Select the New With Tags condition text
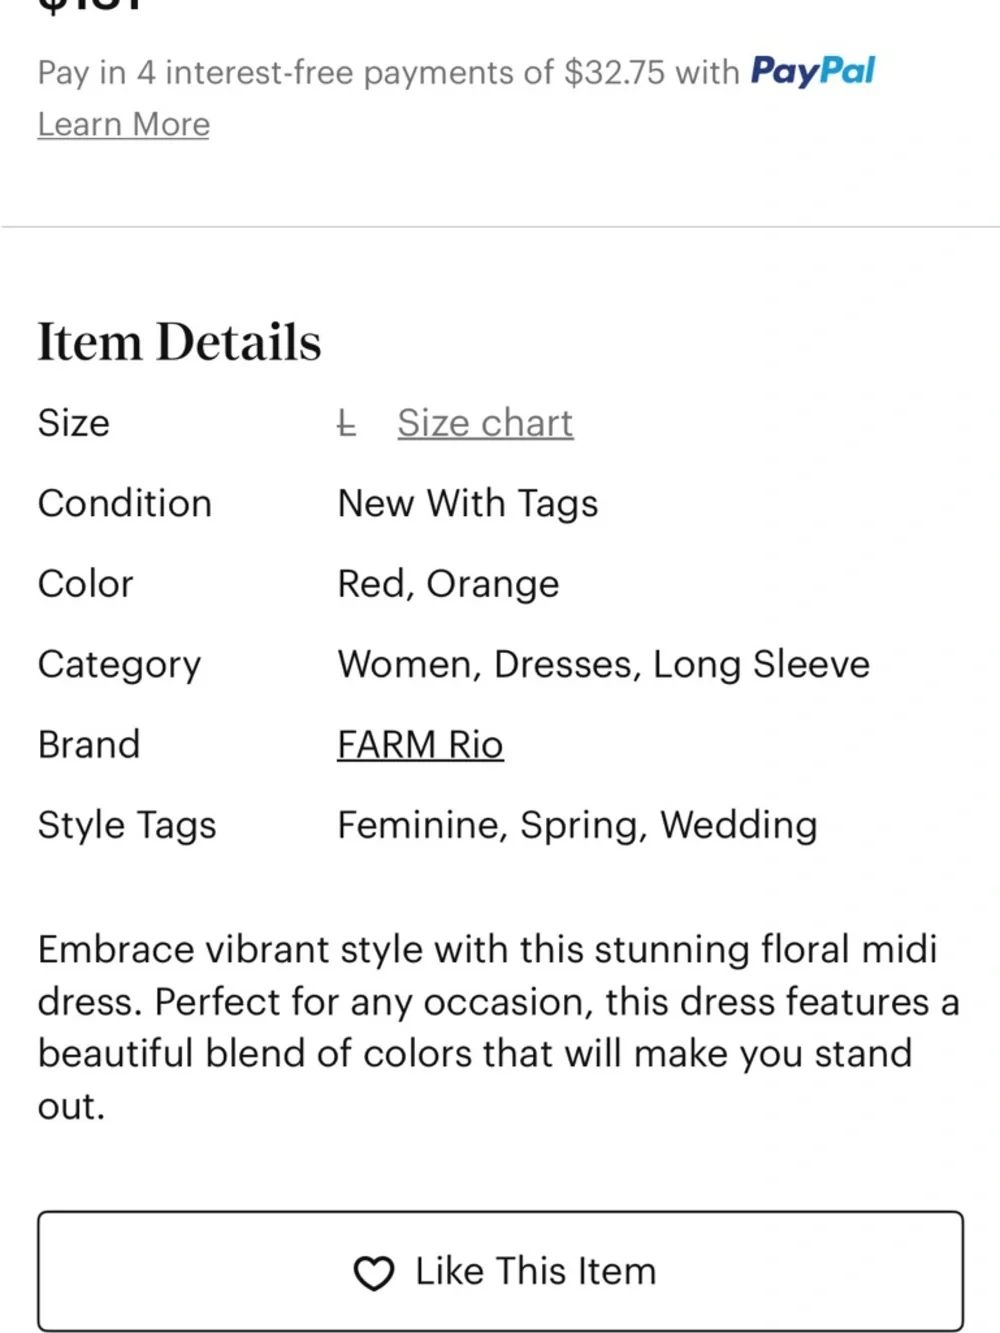 click(x=467, y=503)
